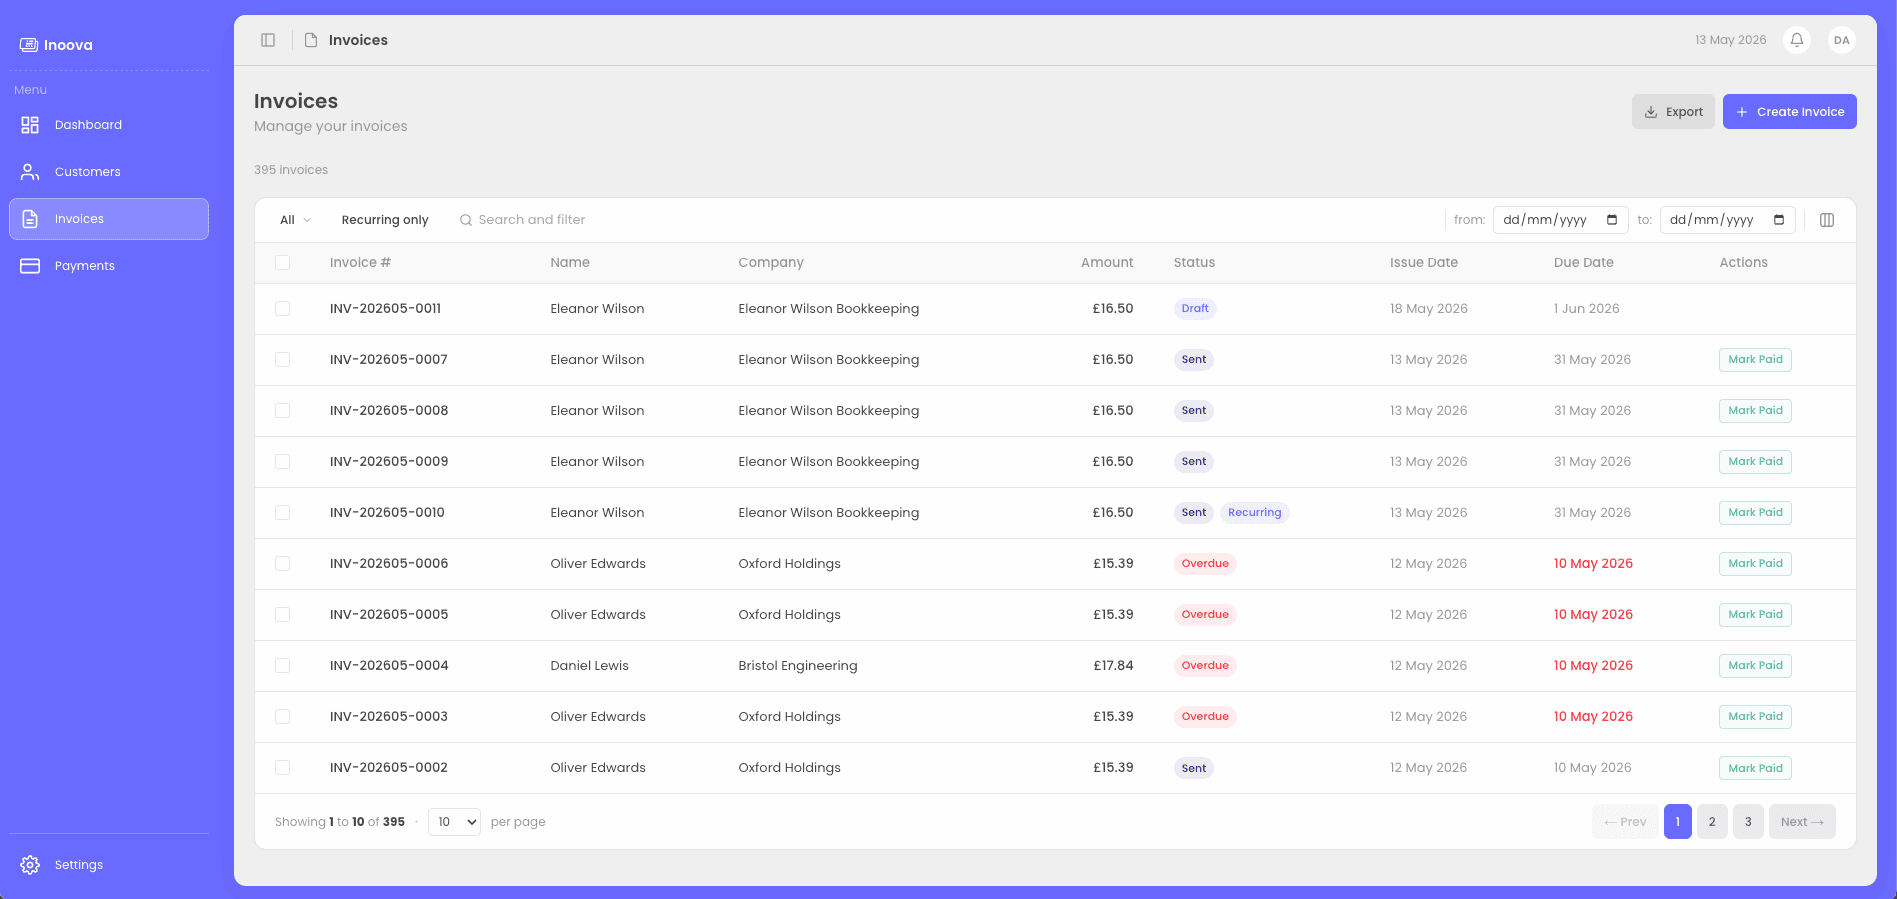Click the 'to' date input field
The height and width of the screenshot is (899, 1897).
pyautogui.click(x=1728, y=220)
